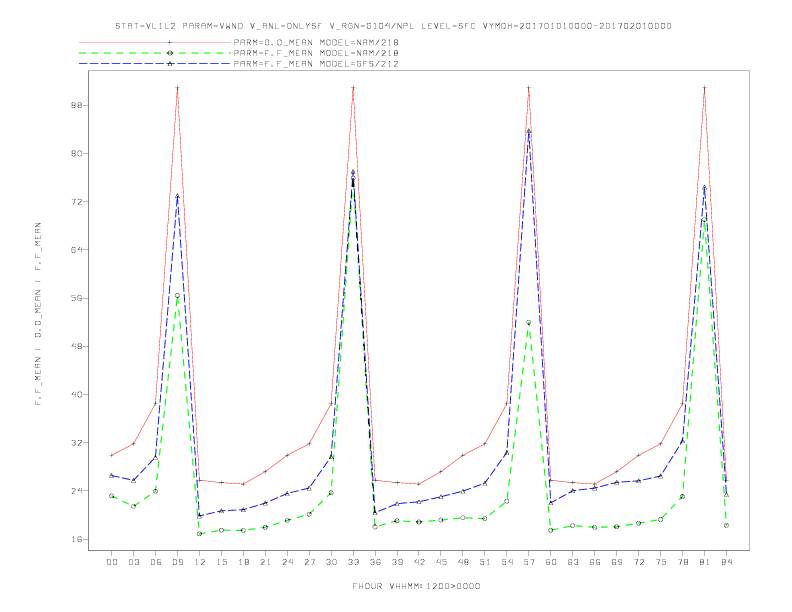Click x-axis tick label 84
Screen dimensions: 792x612
(x=726, y=562)
